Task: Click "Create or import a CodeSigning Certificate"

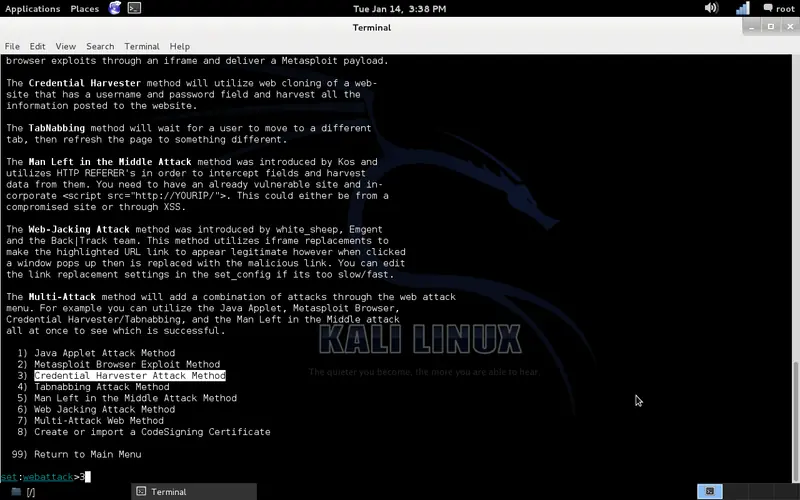Action: tap(153, 432)
